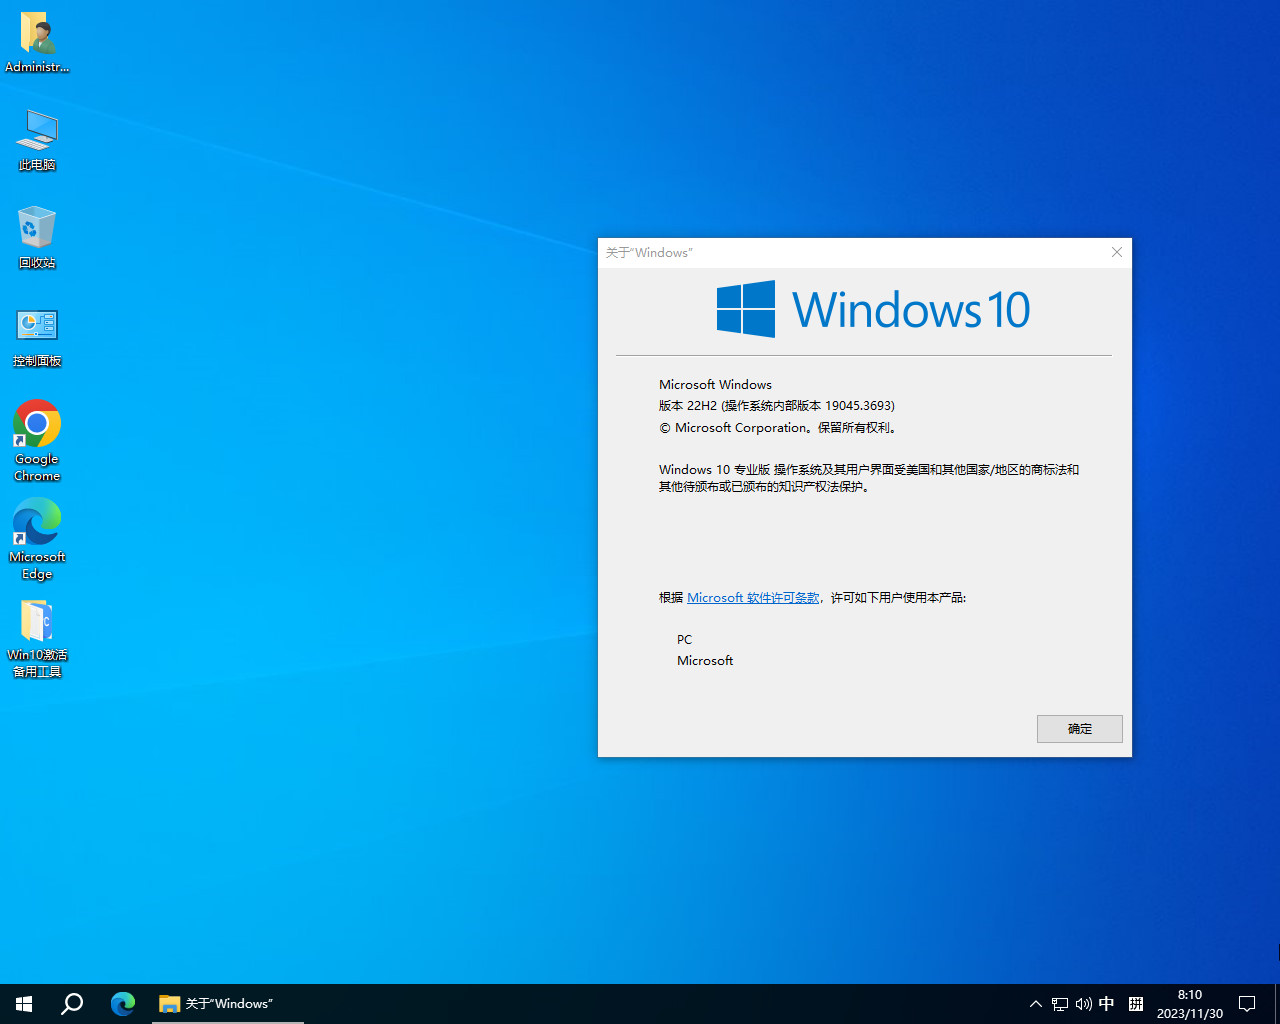1280x1024 pixels.
Task: Show hidden system tray icons
Action: tap(1036, 1004)
